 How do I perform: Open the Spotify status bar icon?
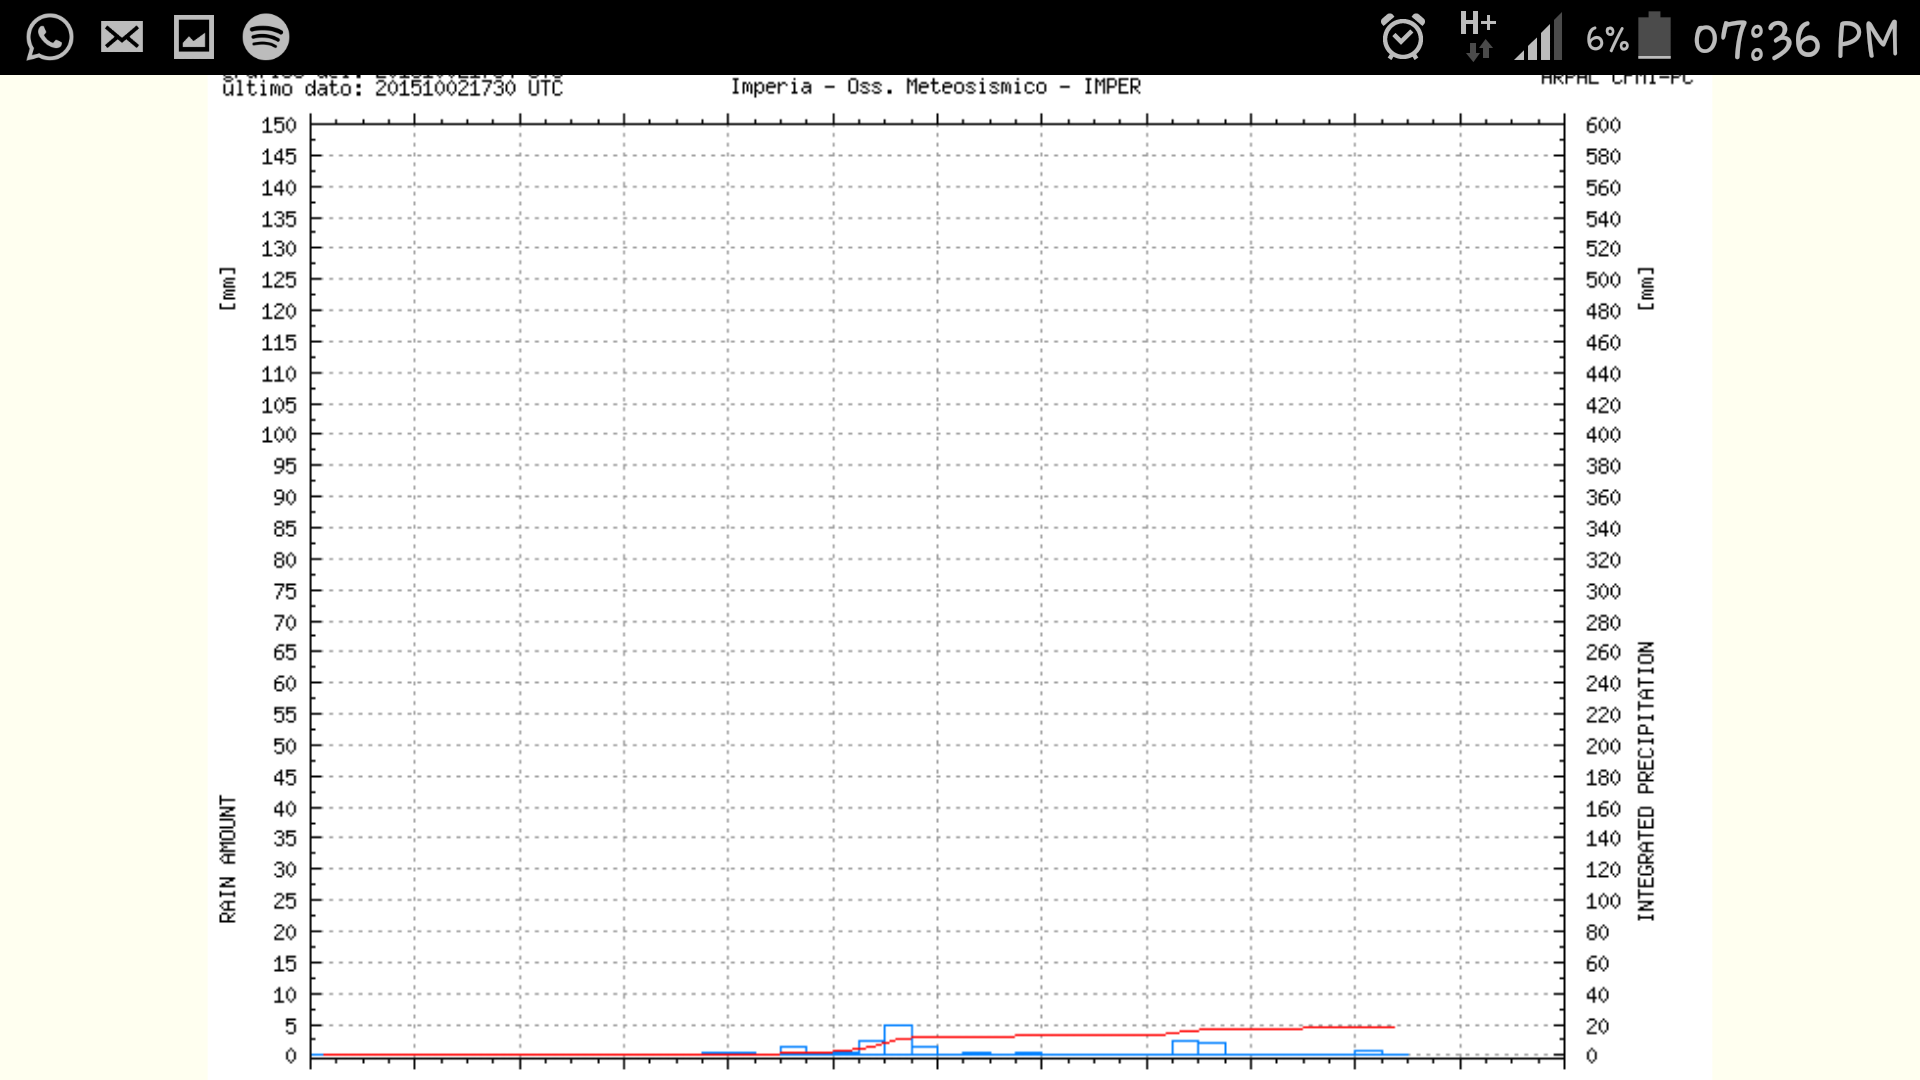pyautogui.click(x=266, y=38)
